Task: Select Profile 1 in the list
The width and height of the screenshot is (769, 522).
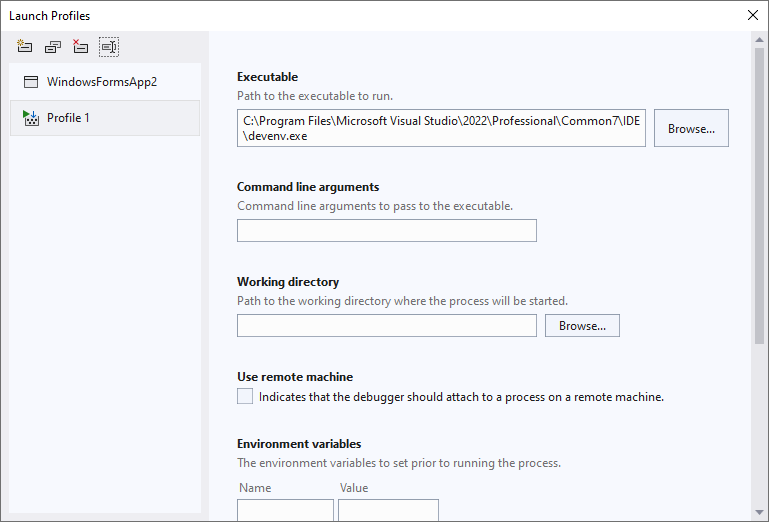Action: [x=105, y=118]
